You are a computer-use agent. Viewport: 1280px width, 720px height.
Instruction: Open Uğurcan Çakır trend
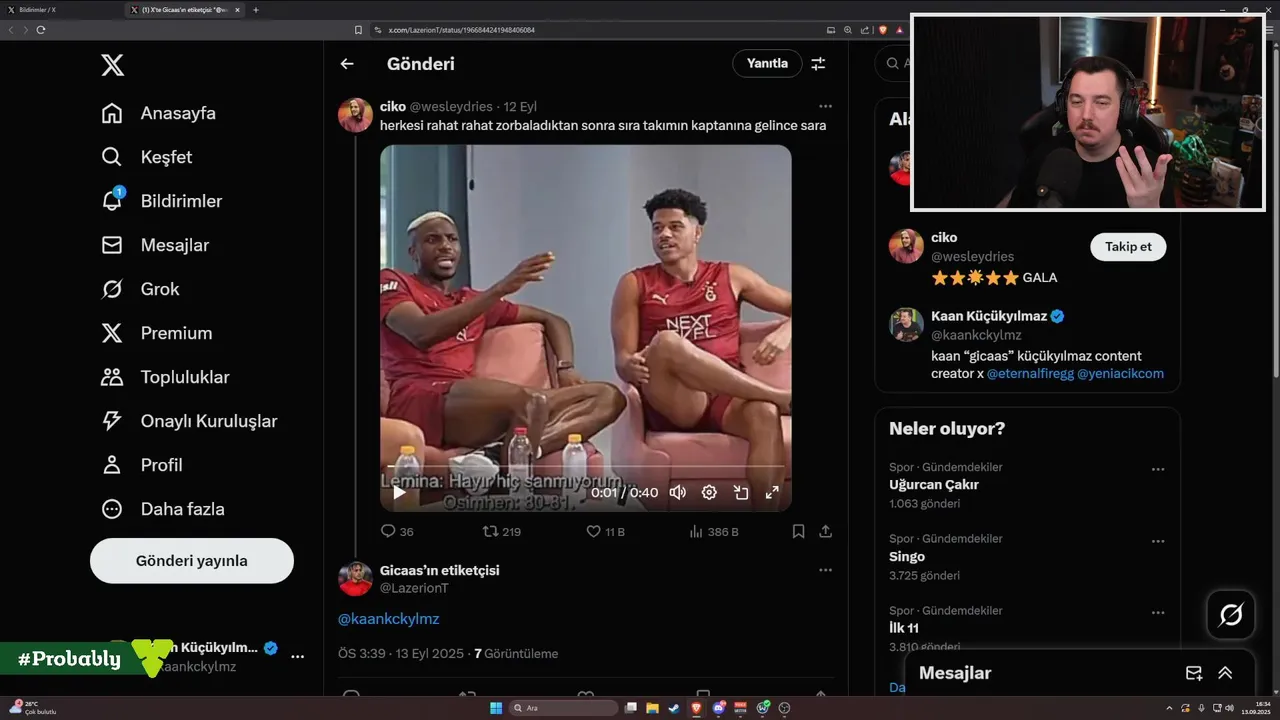pos(934,485)
